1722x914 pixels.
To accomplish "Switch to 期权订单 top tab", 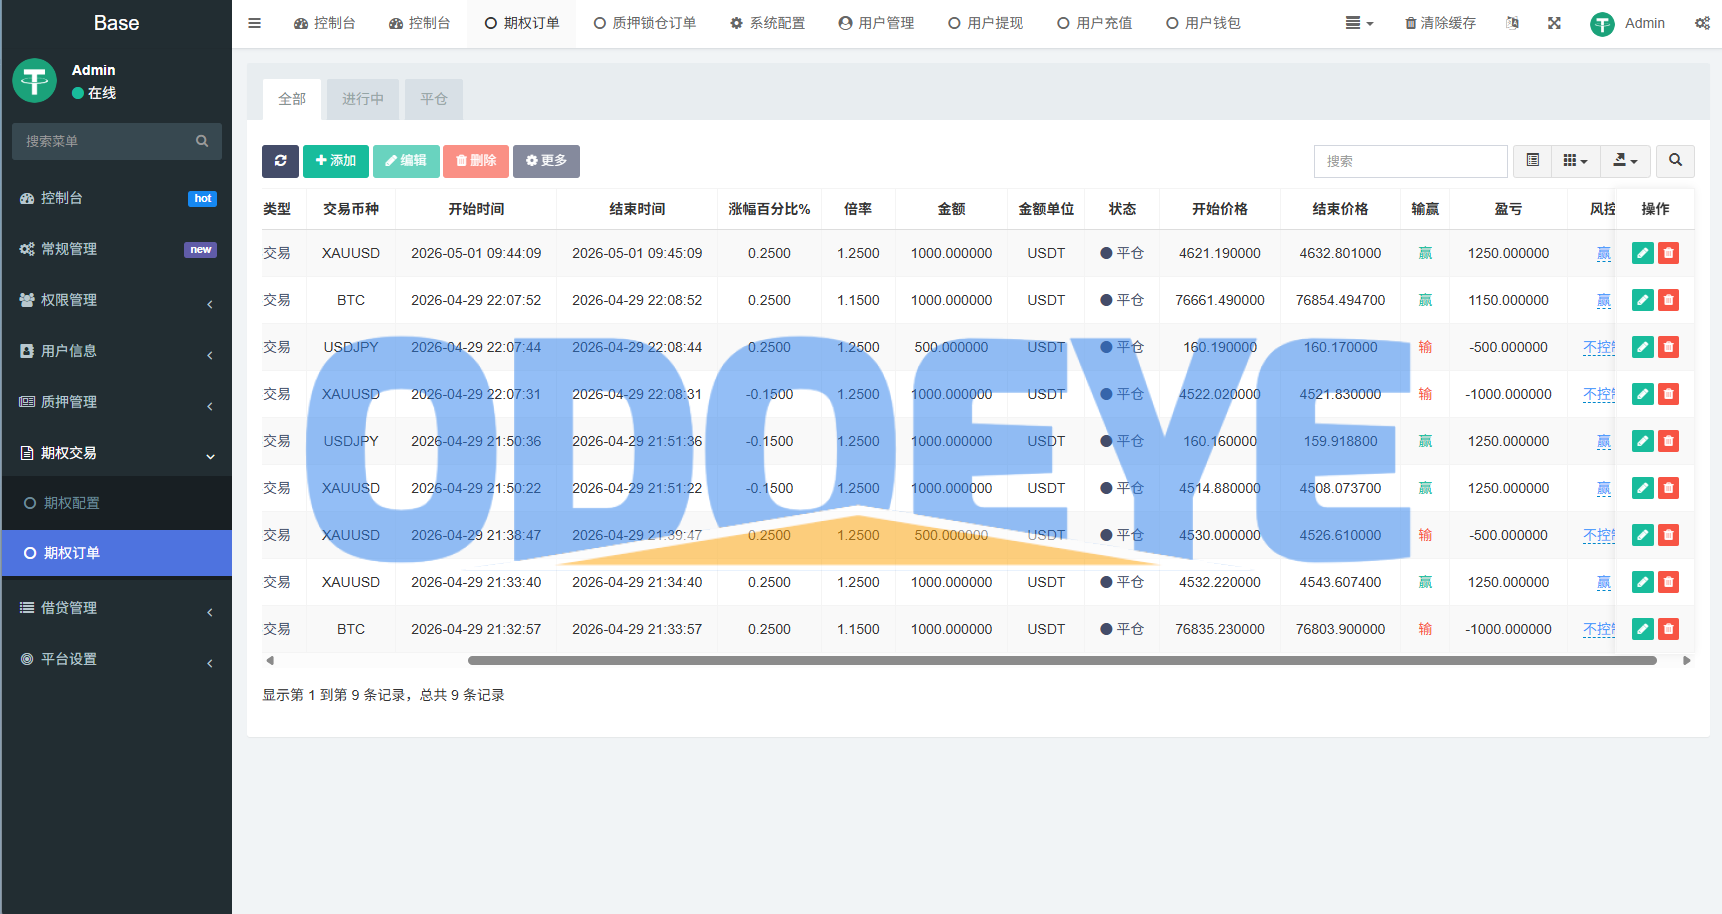I will pos(522,23).
